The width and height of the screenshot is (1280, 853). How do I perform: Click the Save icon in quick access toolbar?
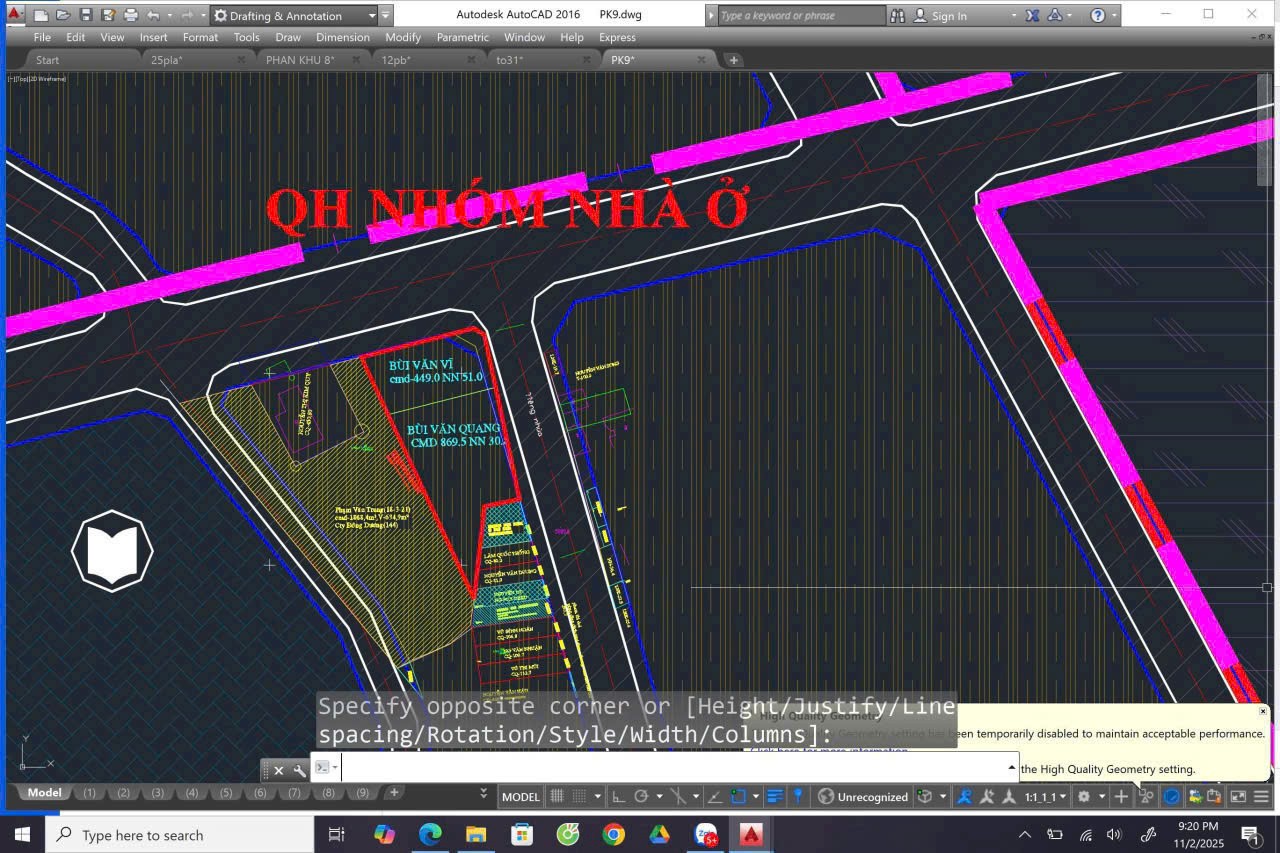(86, 15)
